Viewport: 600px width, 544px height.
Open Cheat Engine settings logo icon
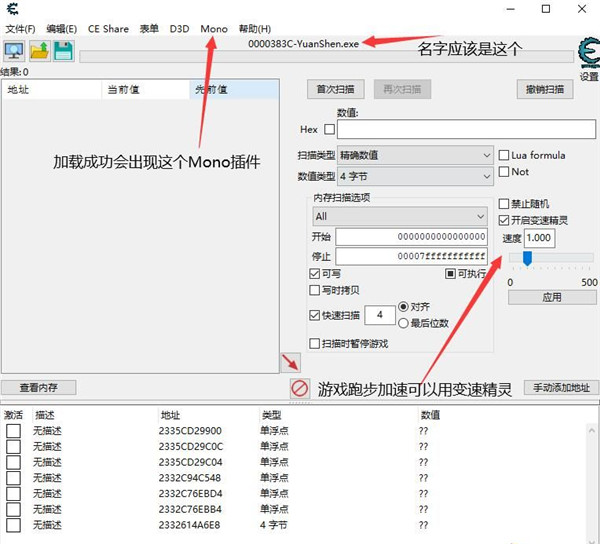589,54
